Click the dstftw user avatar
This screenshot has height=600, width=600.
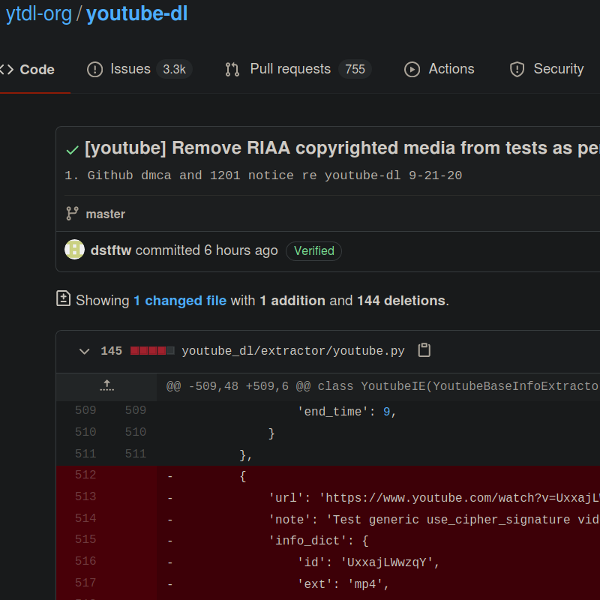tap(74, 250)
